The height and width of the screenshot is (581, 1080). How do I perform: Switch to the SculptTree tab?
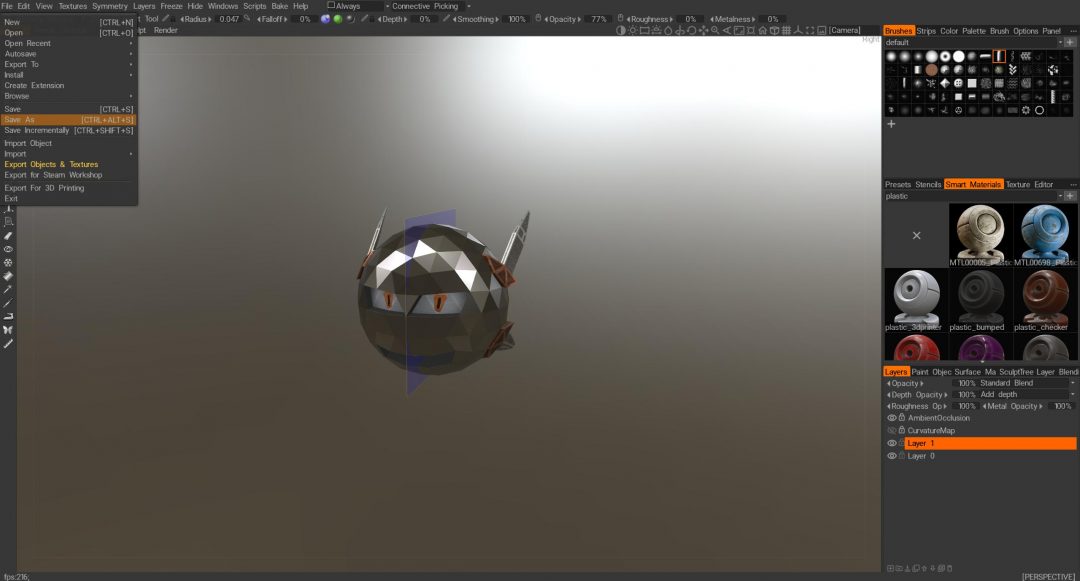(1016, 372)
